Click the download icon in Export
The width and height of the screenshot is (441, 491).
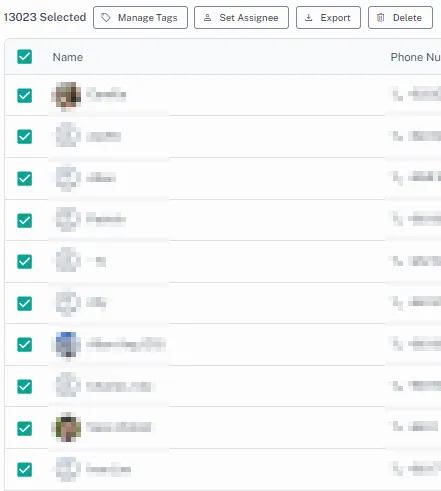pyautogui.click(x=309, y=18)
